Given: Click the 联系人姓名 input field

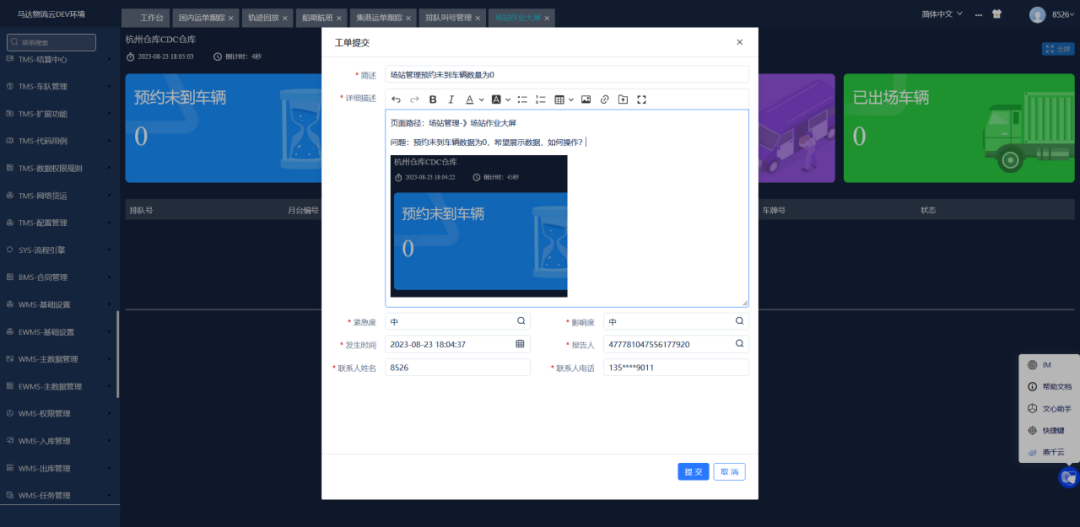Looking at the screenshot, I should (457, 367).
